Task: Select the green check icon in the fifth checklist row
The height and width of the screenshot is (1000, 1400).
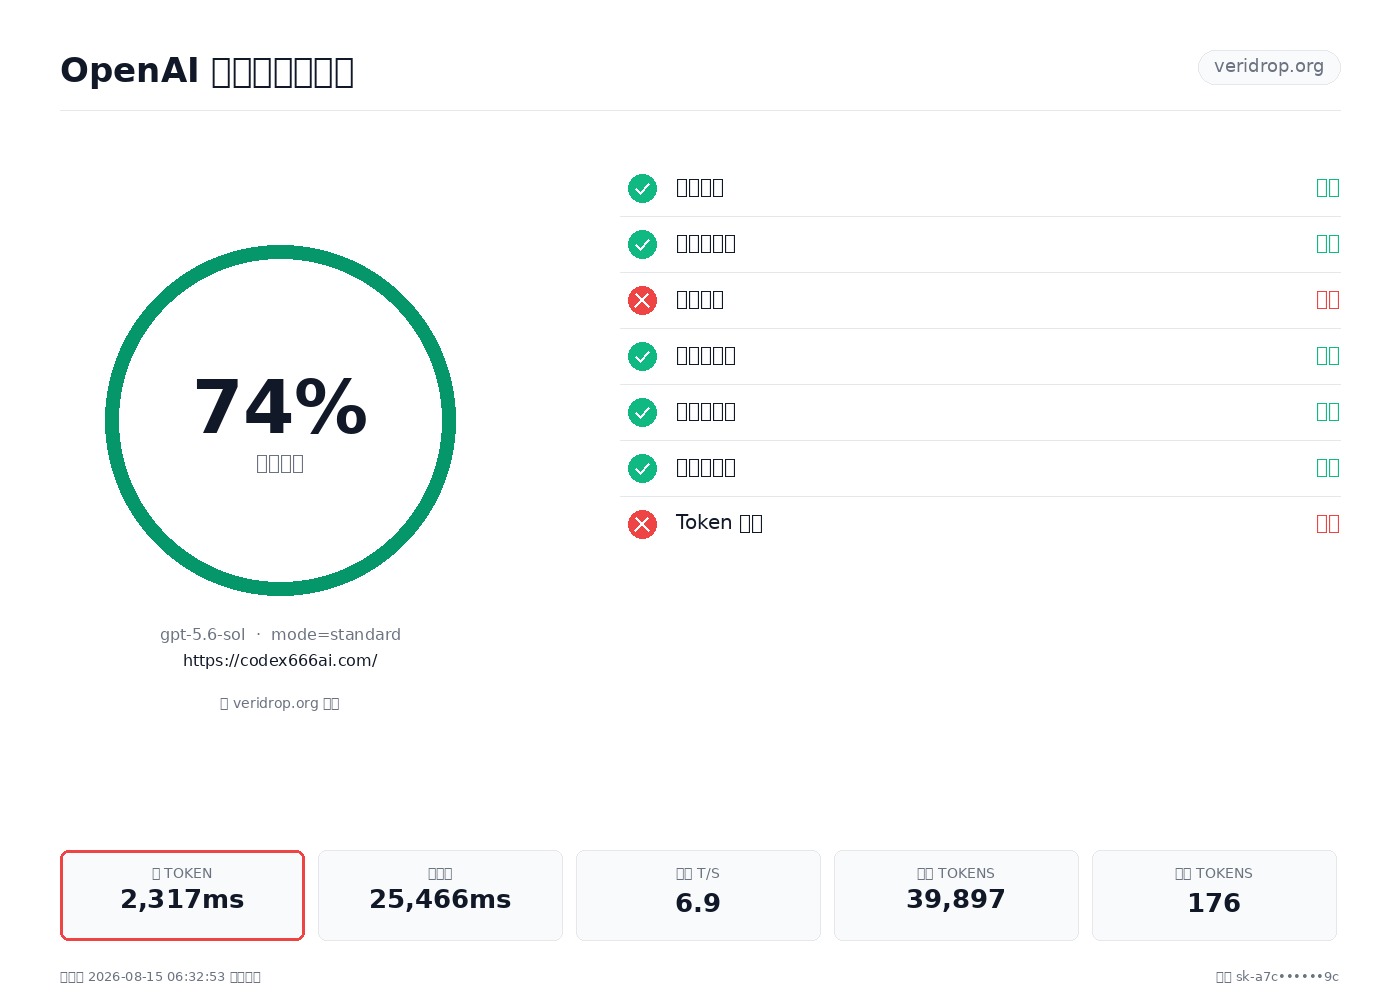Action: point(642,412)
